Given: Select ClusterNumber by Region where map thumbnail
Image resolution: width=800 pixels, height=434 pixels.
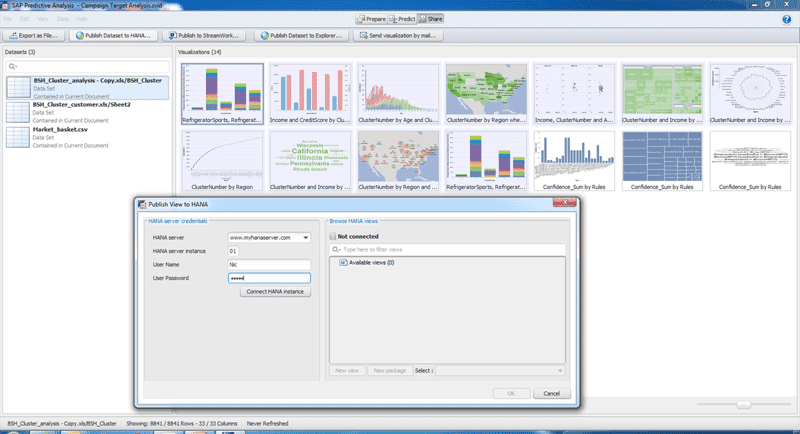Looking at the screenshot, I should (486, 90).
